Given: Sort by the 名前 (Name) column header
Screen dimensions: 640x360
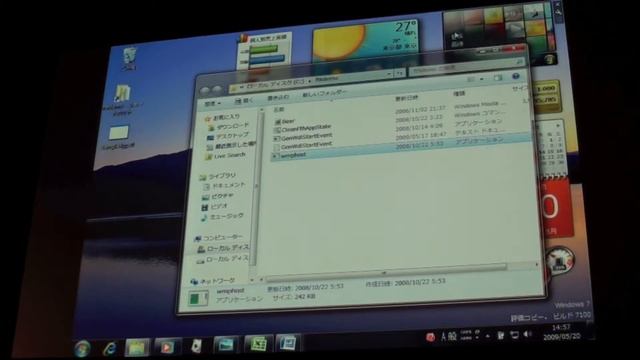Looking at the screenshot, I should tap(278, 110).
